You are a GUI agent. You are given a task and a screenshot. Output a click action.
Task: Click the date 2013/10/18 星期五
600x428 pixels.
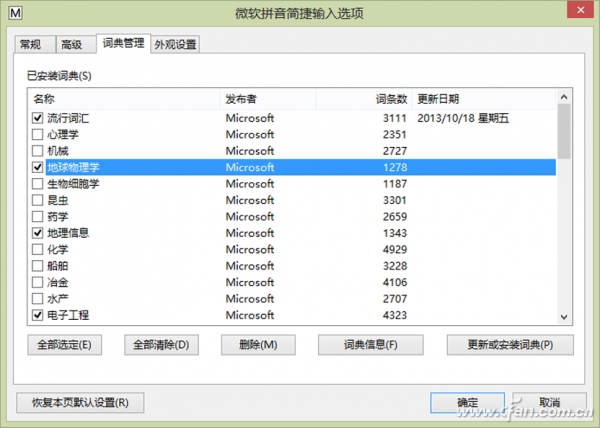(x=463, y=118)
